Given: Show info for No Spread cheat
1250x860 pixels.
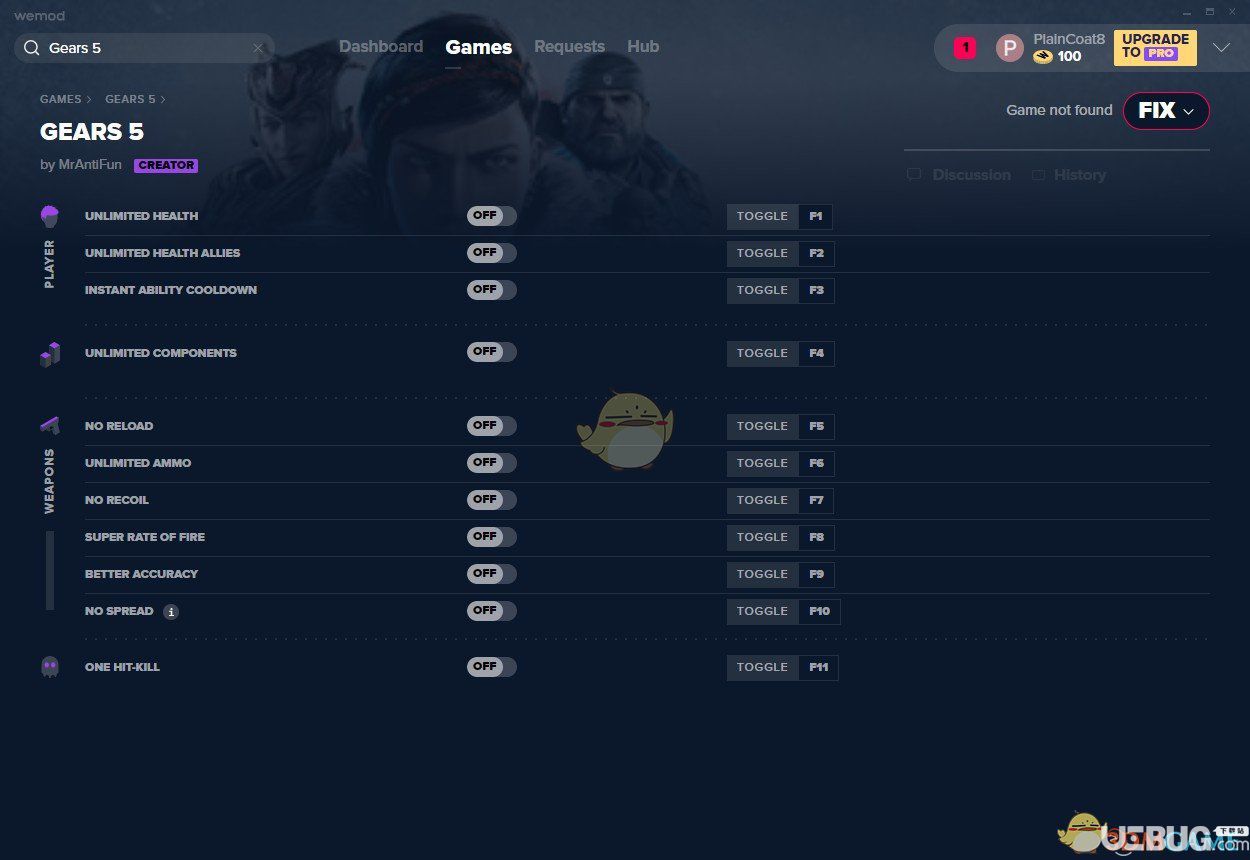Looking at the screenshot, I should click(x=171, y=612).
